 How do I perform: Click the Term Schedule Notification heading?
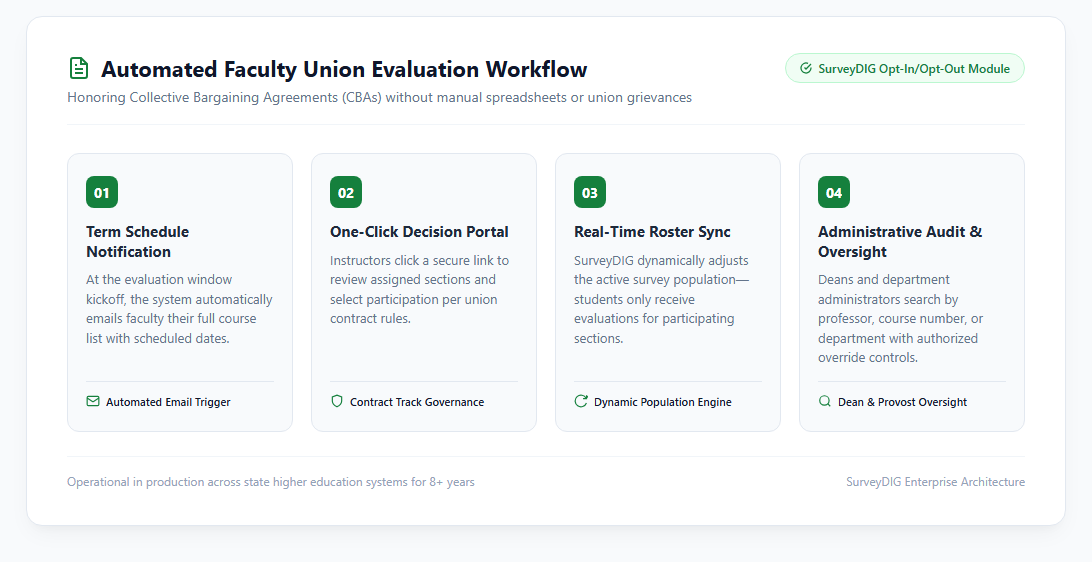138,242
